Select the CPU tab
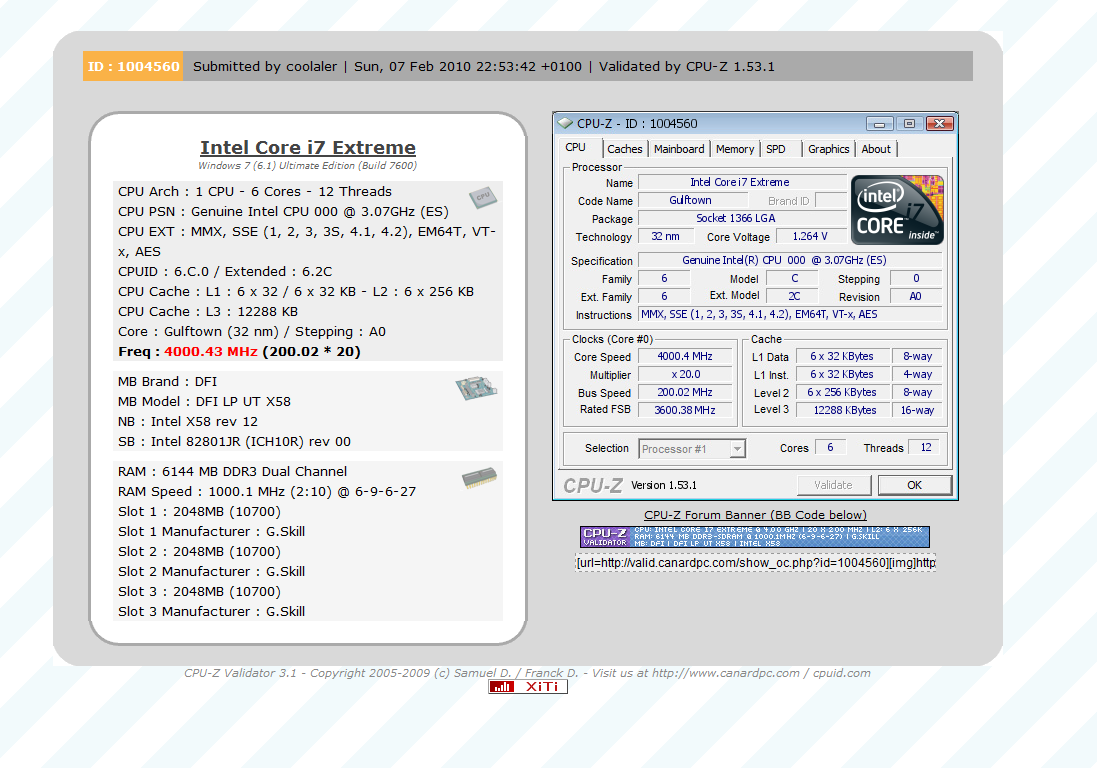Image resolution: width=1097 pixels, height=768 pixels. pyautogui.click(x=576, y=148)
